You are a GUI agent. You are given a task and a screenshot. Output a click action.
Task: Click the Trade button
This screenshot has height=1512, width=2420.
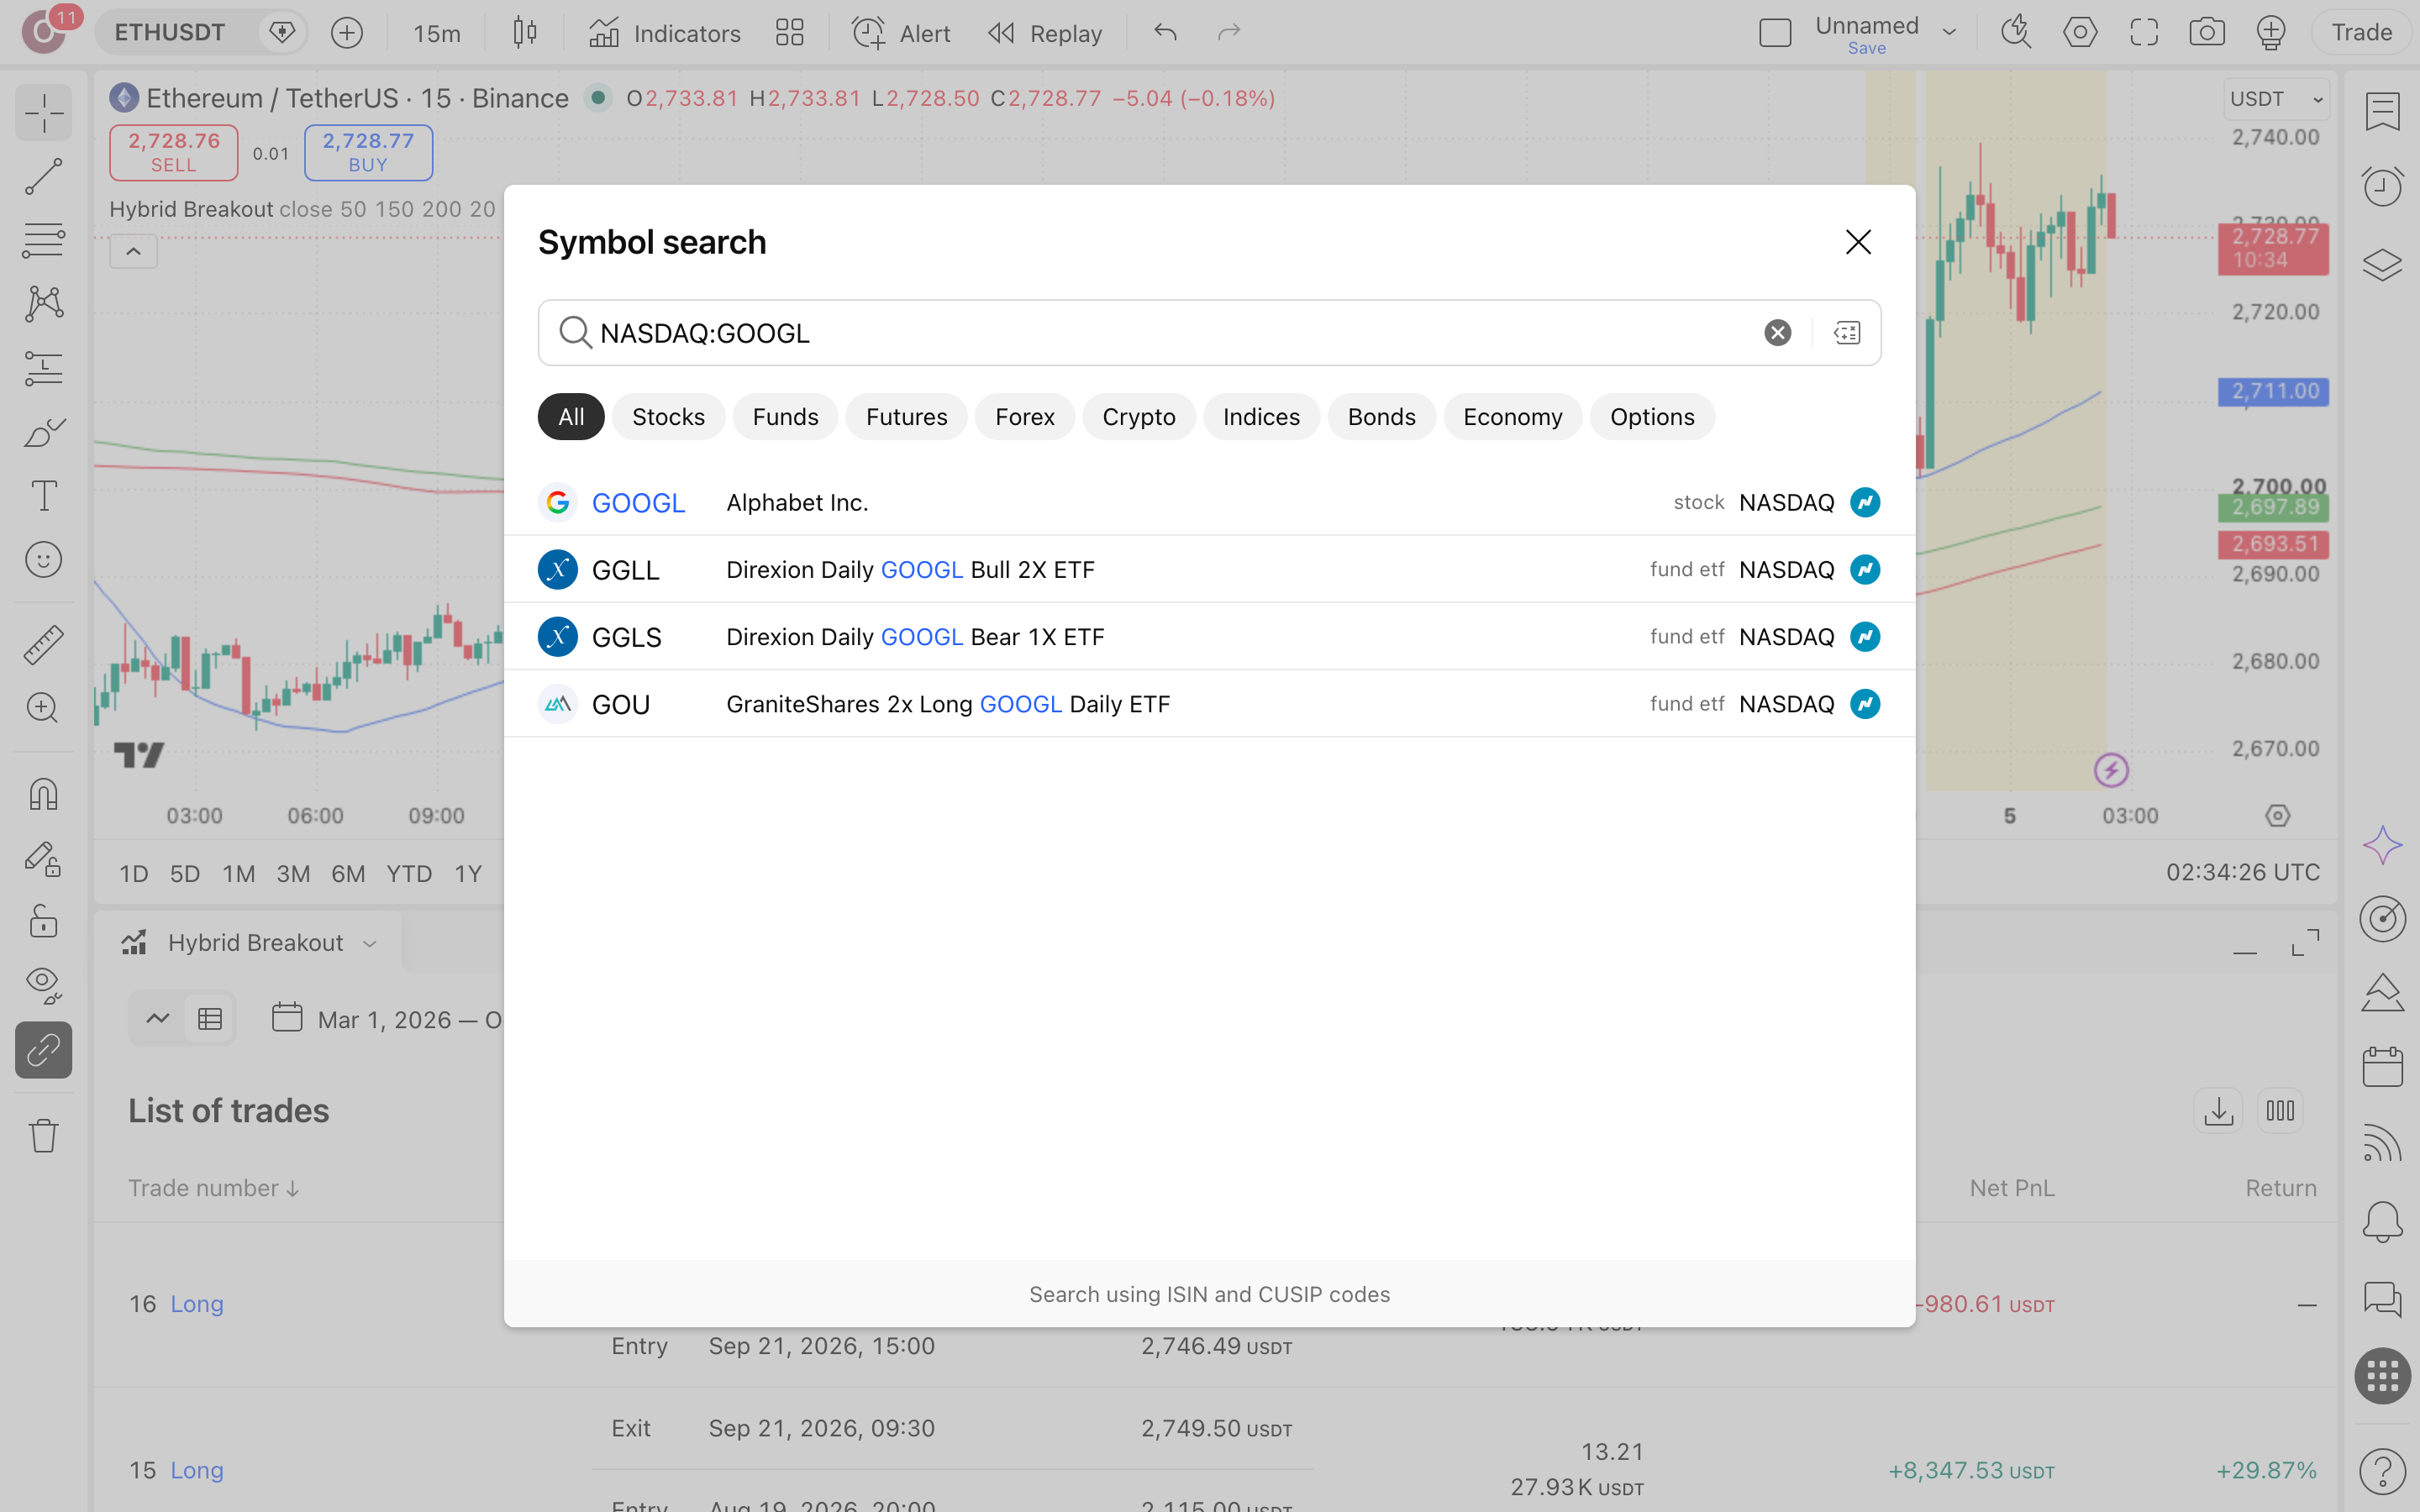coord(2361,33)
